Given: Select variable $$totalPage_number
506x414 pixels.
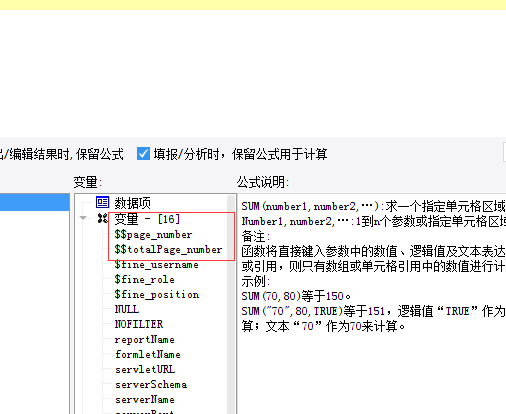Looking at the screenshot, I should coord(168,250).
